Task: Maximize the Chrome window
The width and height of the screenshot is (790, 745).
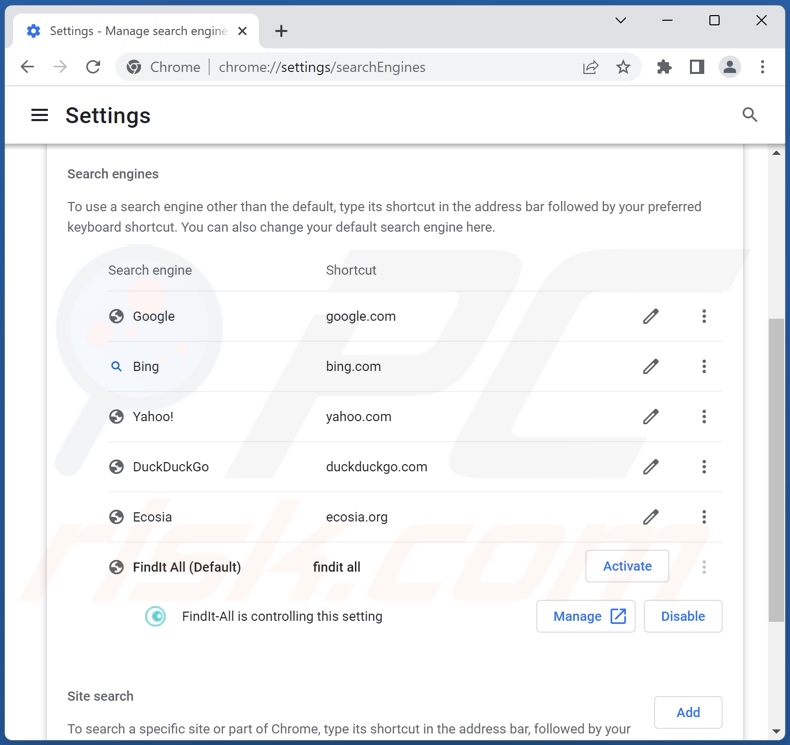Action: pos(714,20)
